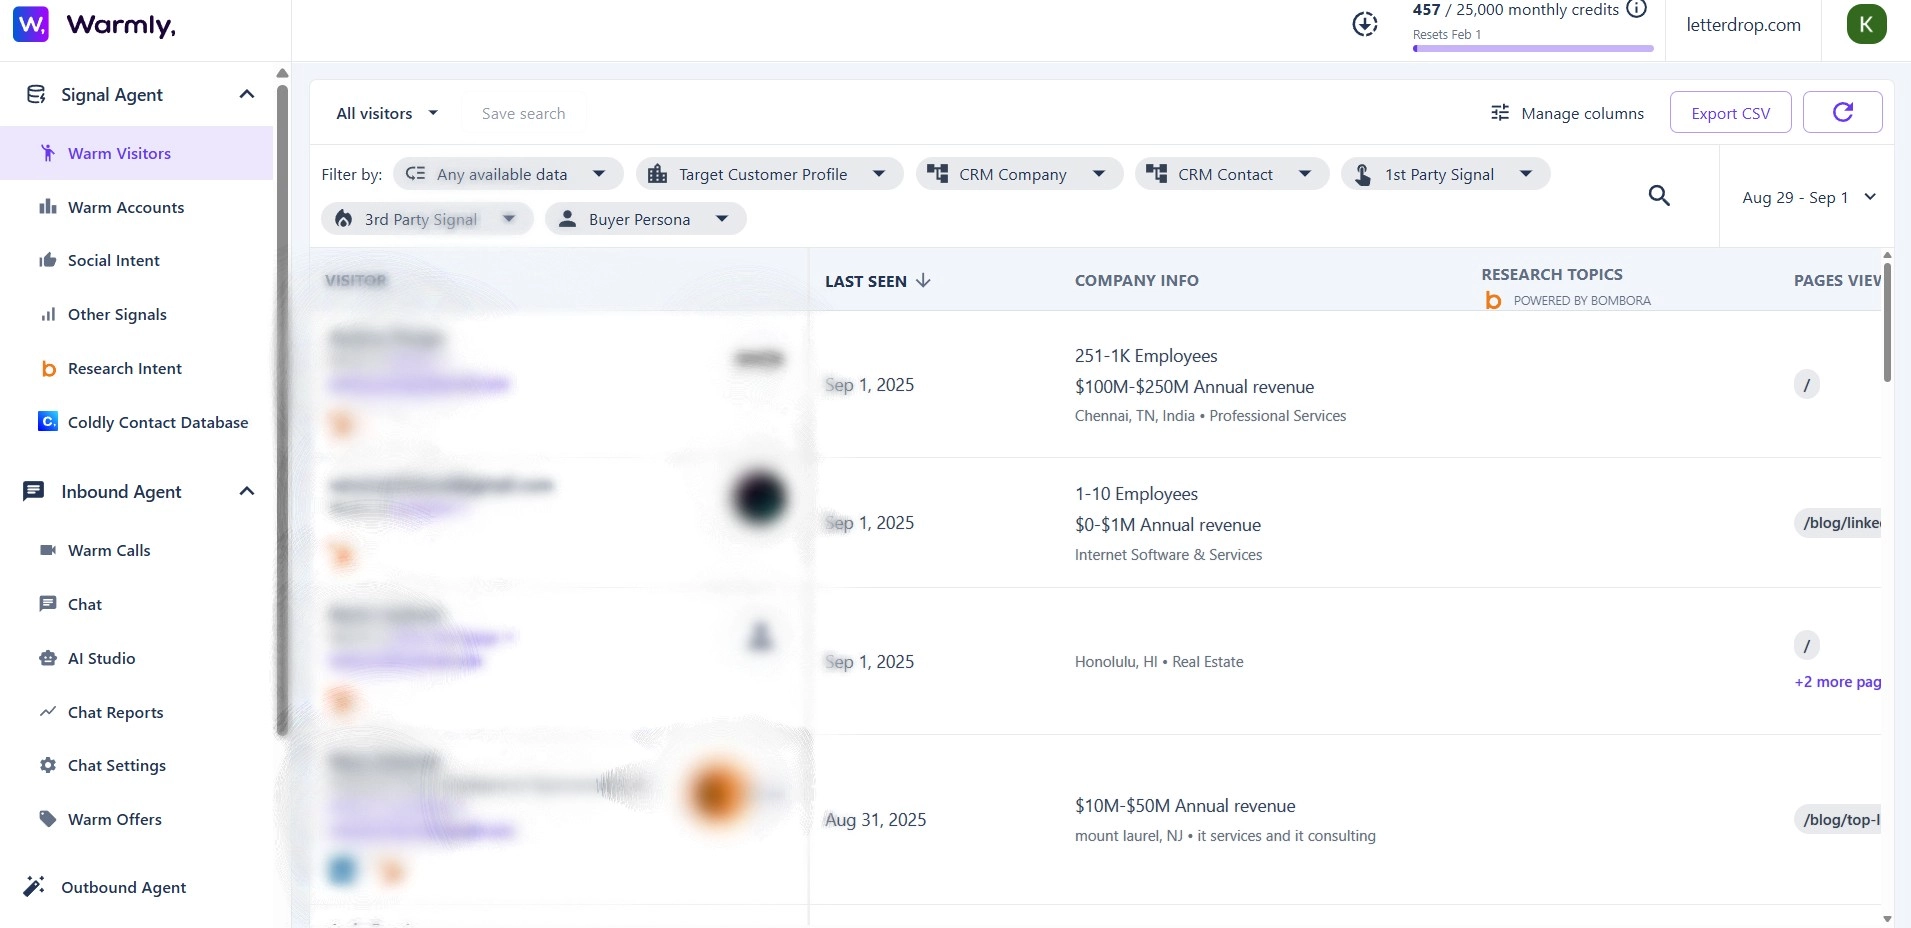Click the Chat Reports trend icon
This screenshot has width=1911, height=928.
click(47, 712)
